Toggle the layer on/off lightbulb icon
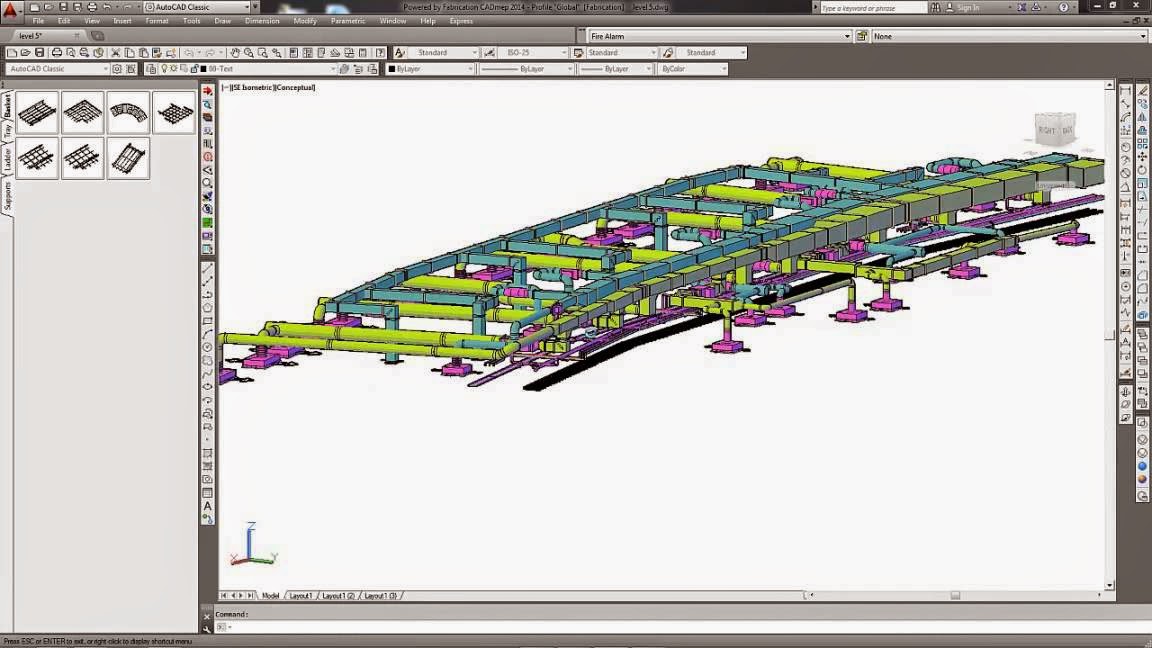Image resolution: width=1152 pixels, height=648 pixels. [164, 69]
